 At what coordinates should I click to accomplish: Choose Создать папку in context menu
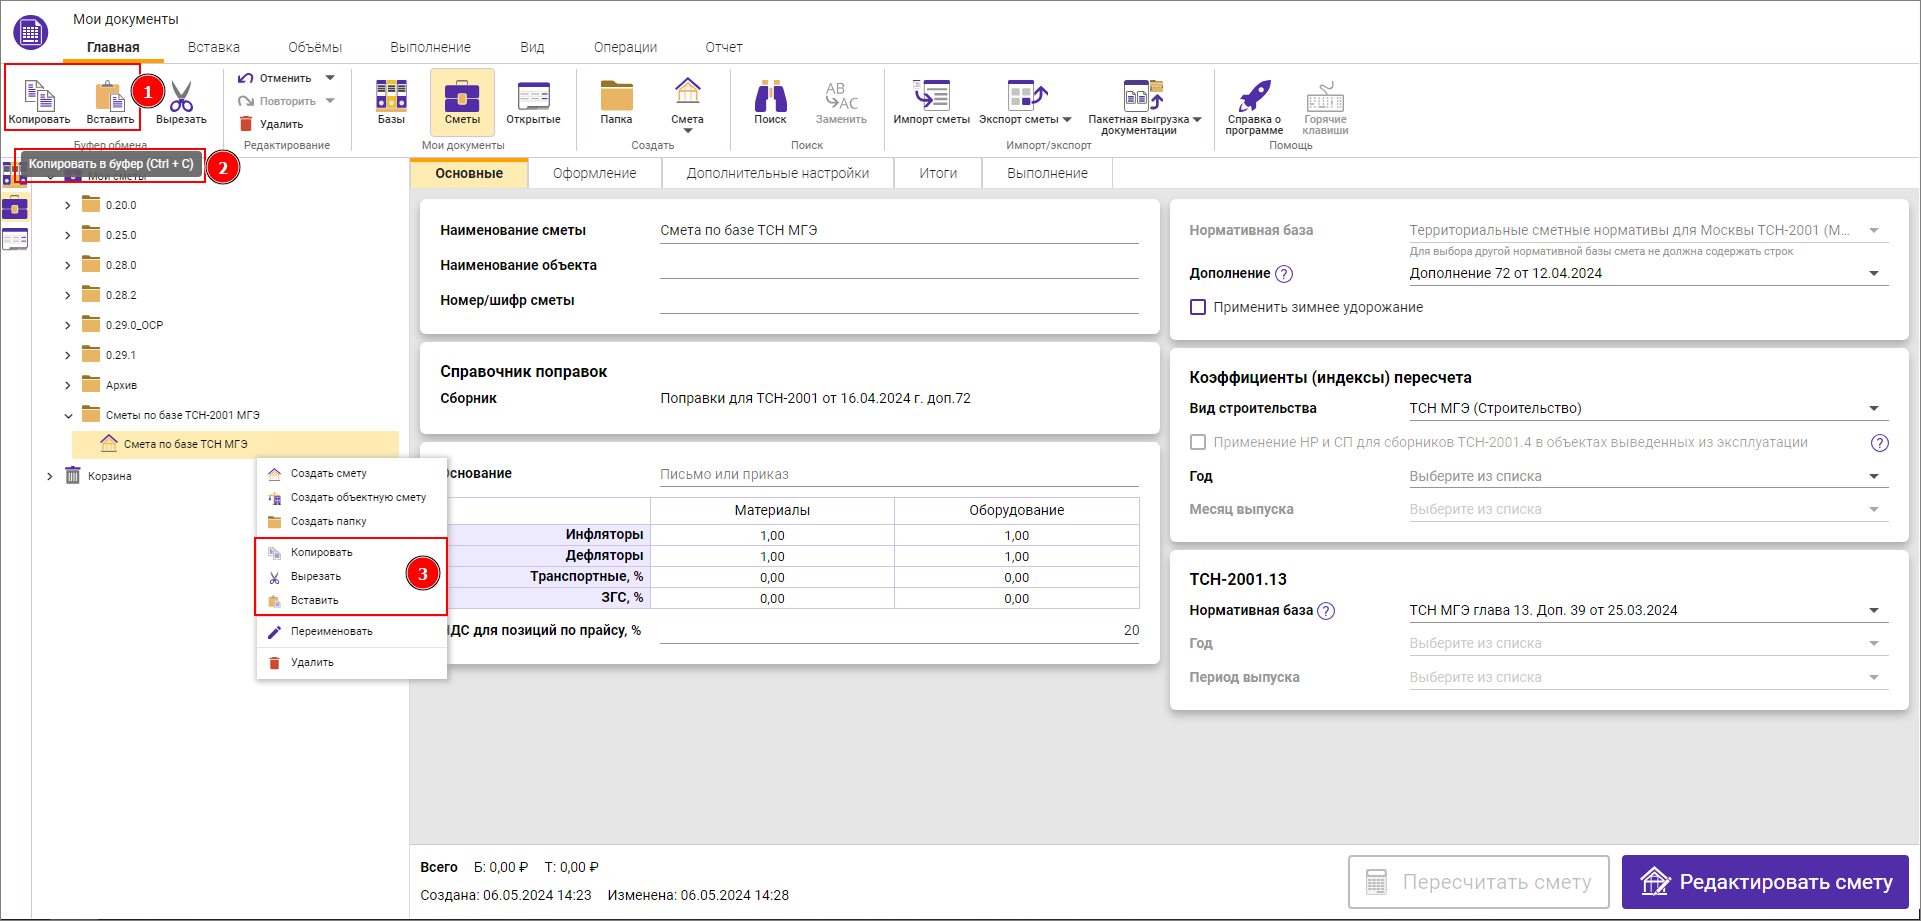(350, 521)
